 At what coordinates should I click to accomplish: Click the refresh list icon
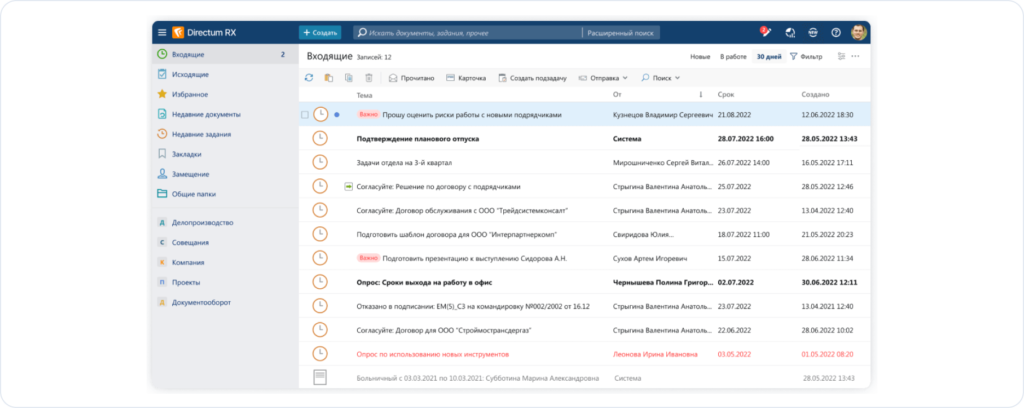pyautogui.click(x=309, y=77)
